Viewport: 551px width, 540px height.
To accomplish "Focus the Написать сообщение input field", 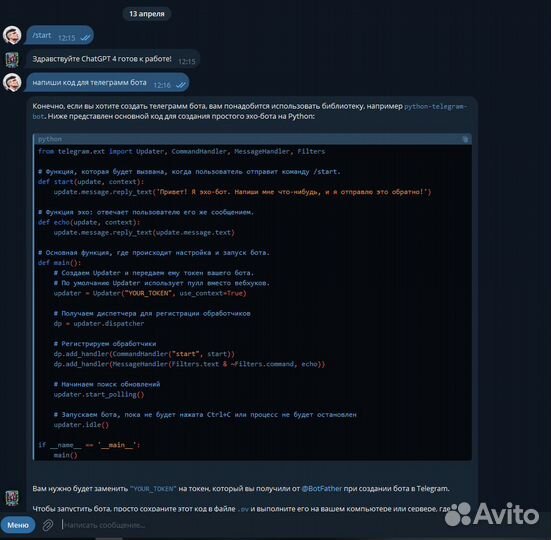I will 246,525.
